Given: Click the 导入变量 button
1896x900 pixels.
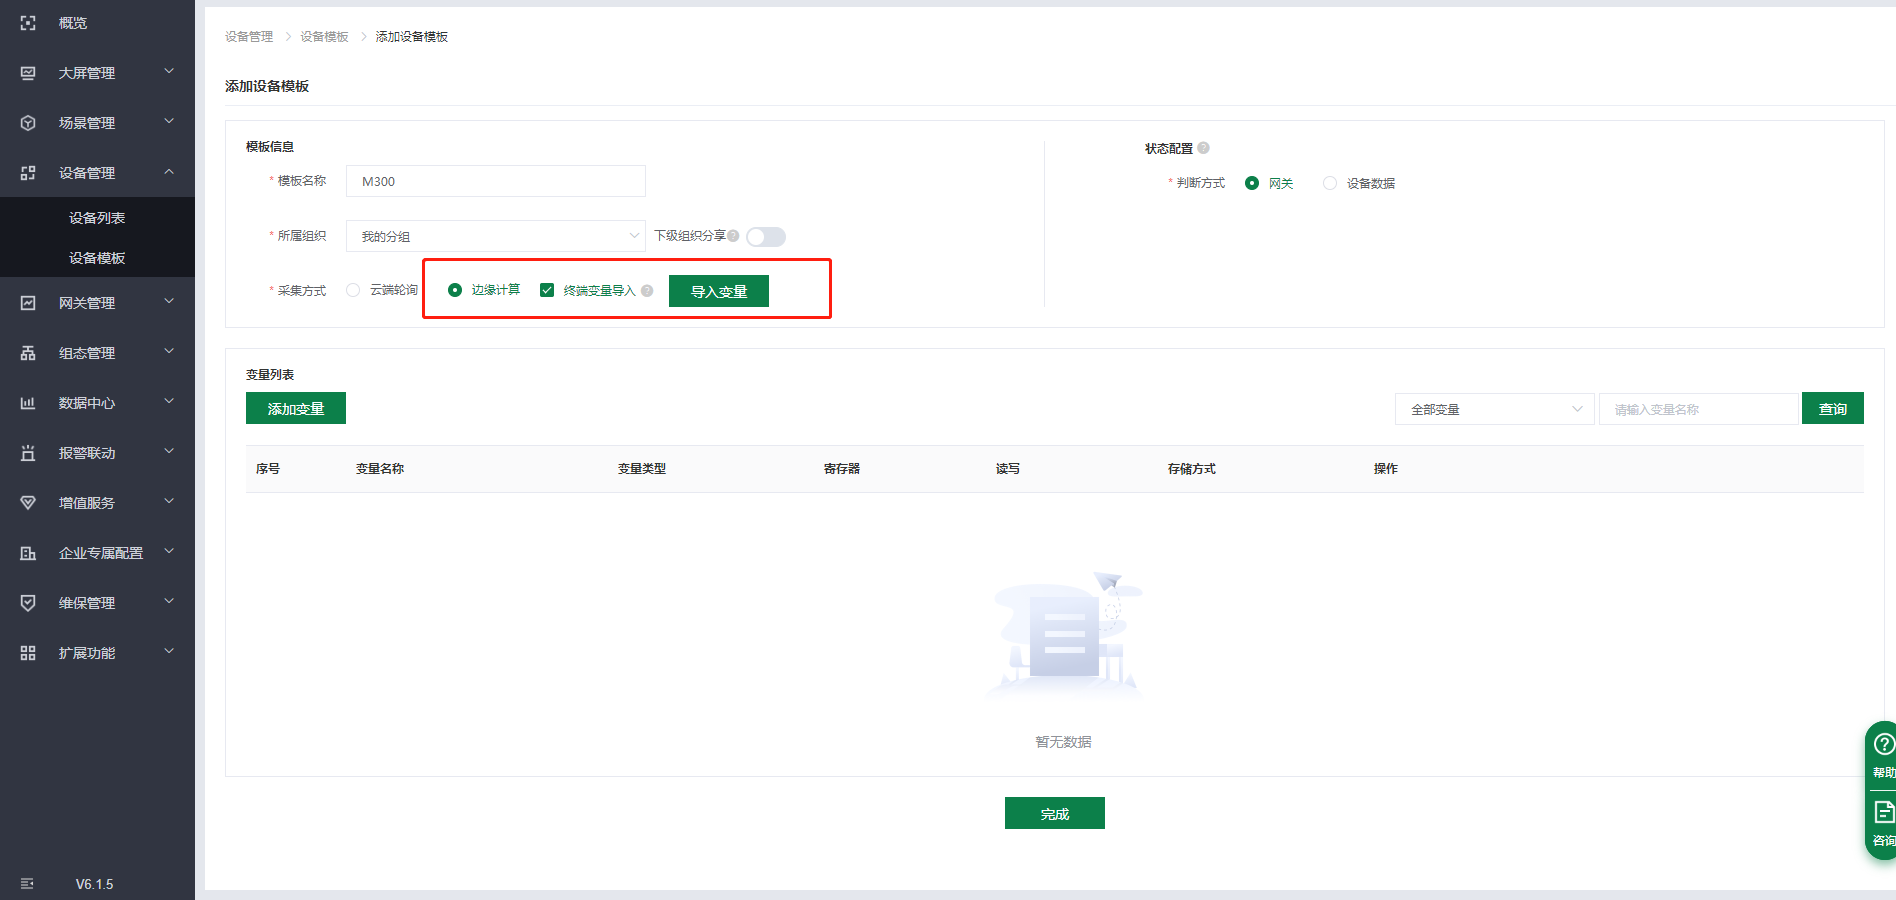Looking at the screenshot, I should click(718, 291).
